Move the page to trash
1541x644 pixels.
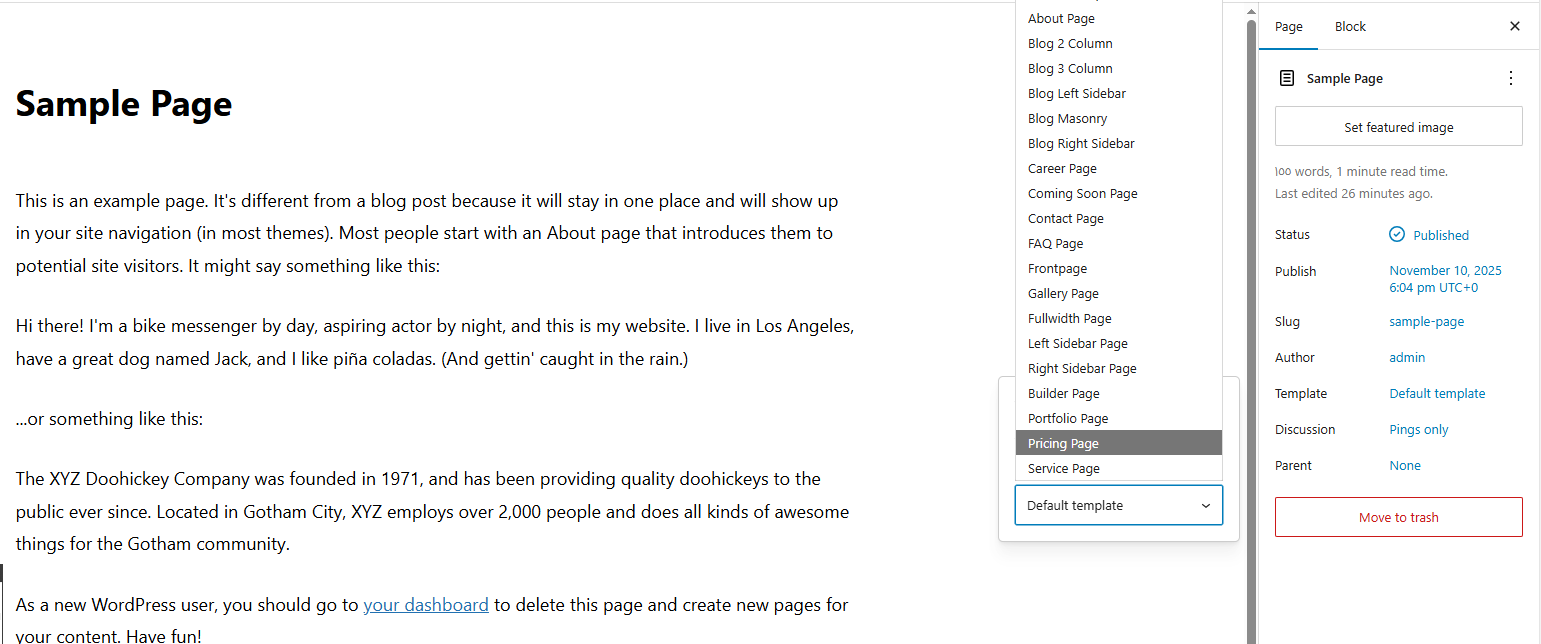click(1398, 517)
